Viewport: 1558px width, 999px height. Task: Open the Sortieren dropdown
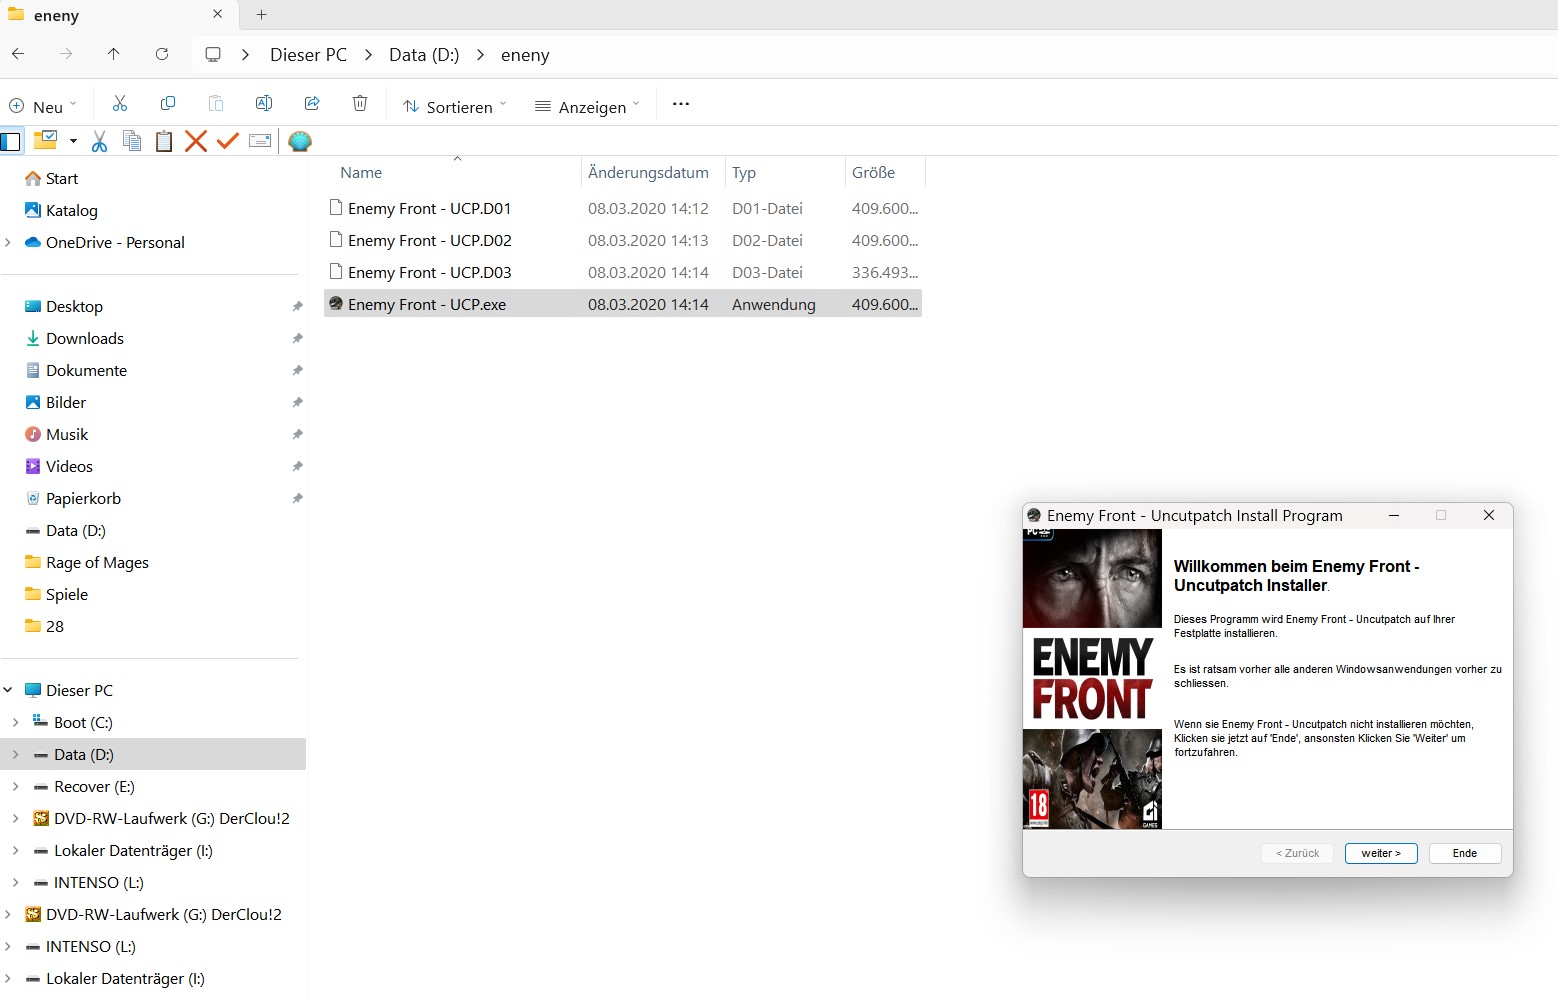click(455, 106)
